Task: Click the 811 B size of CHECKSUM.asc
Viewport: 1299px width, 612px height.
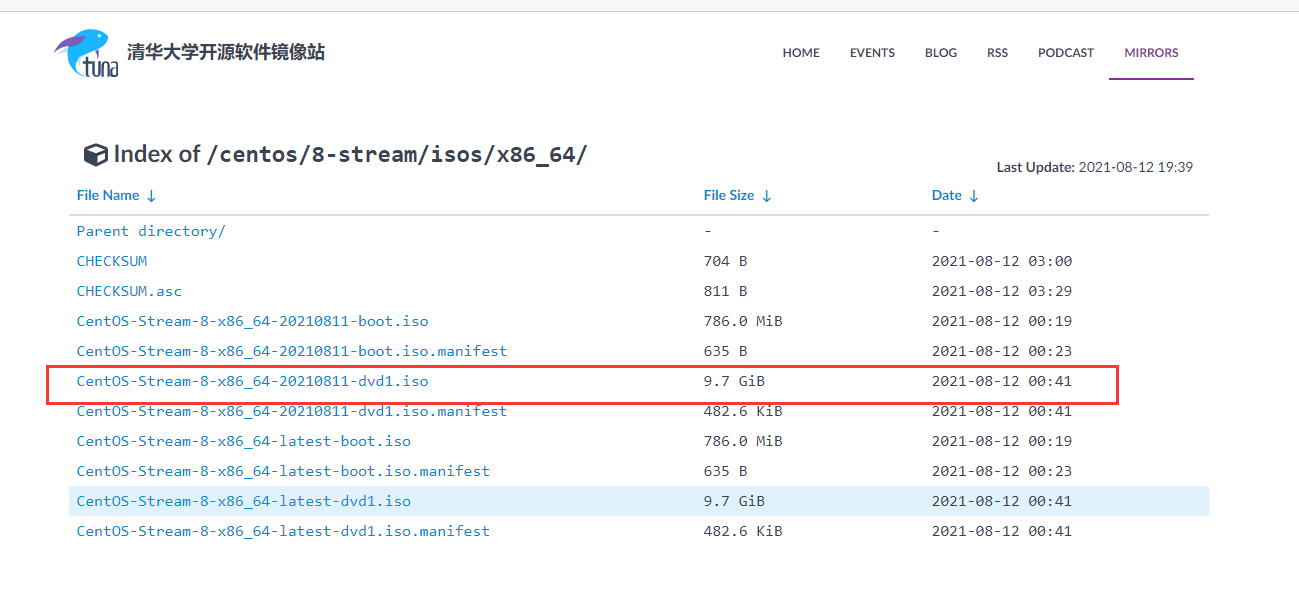Action: [x=725, y=291]
